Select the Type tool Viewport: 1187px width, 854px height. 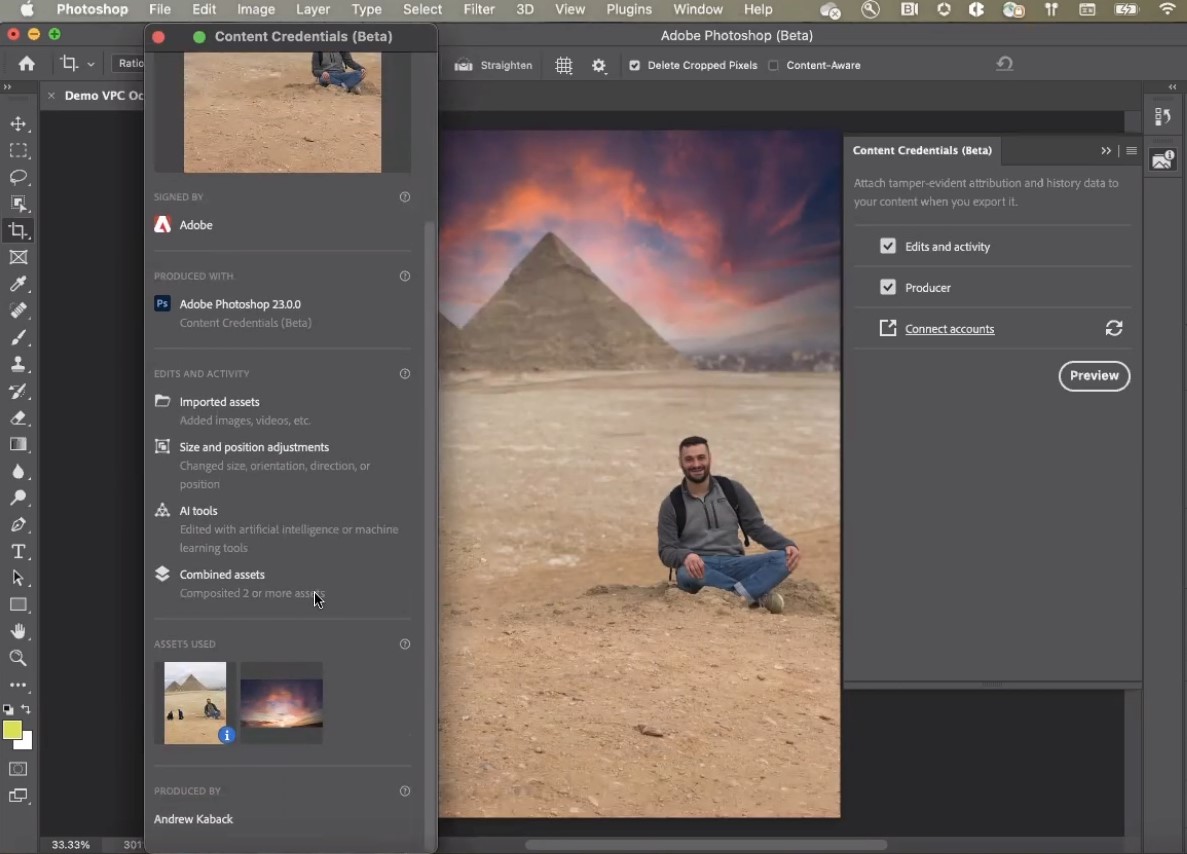pyautogui.click(x=18, y=551)
